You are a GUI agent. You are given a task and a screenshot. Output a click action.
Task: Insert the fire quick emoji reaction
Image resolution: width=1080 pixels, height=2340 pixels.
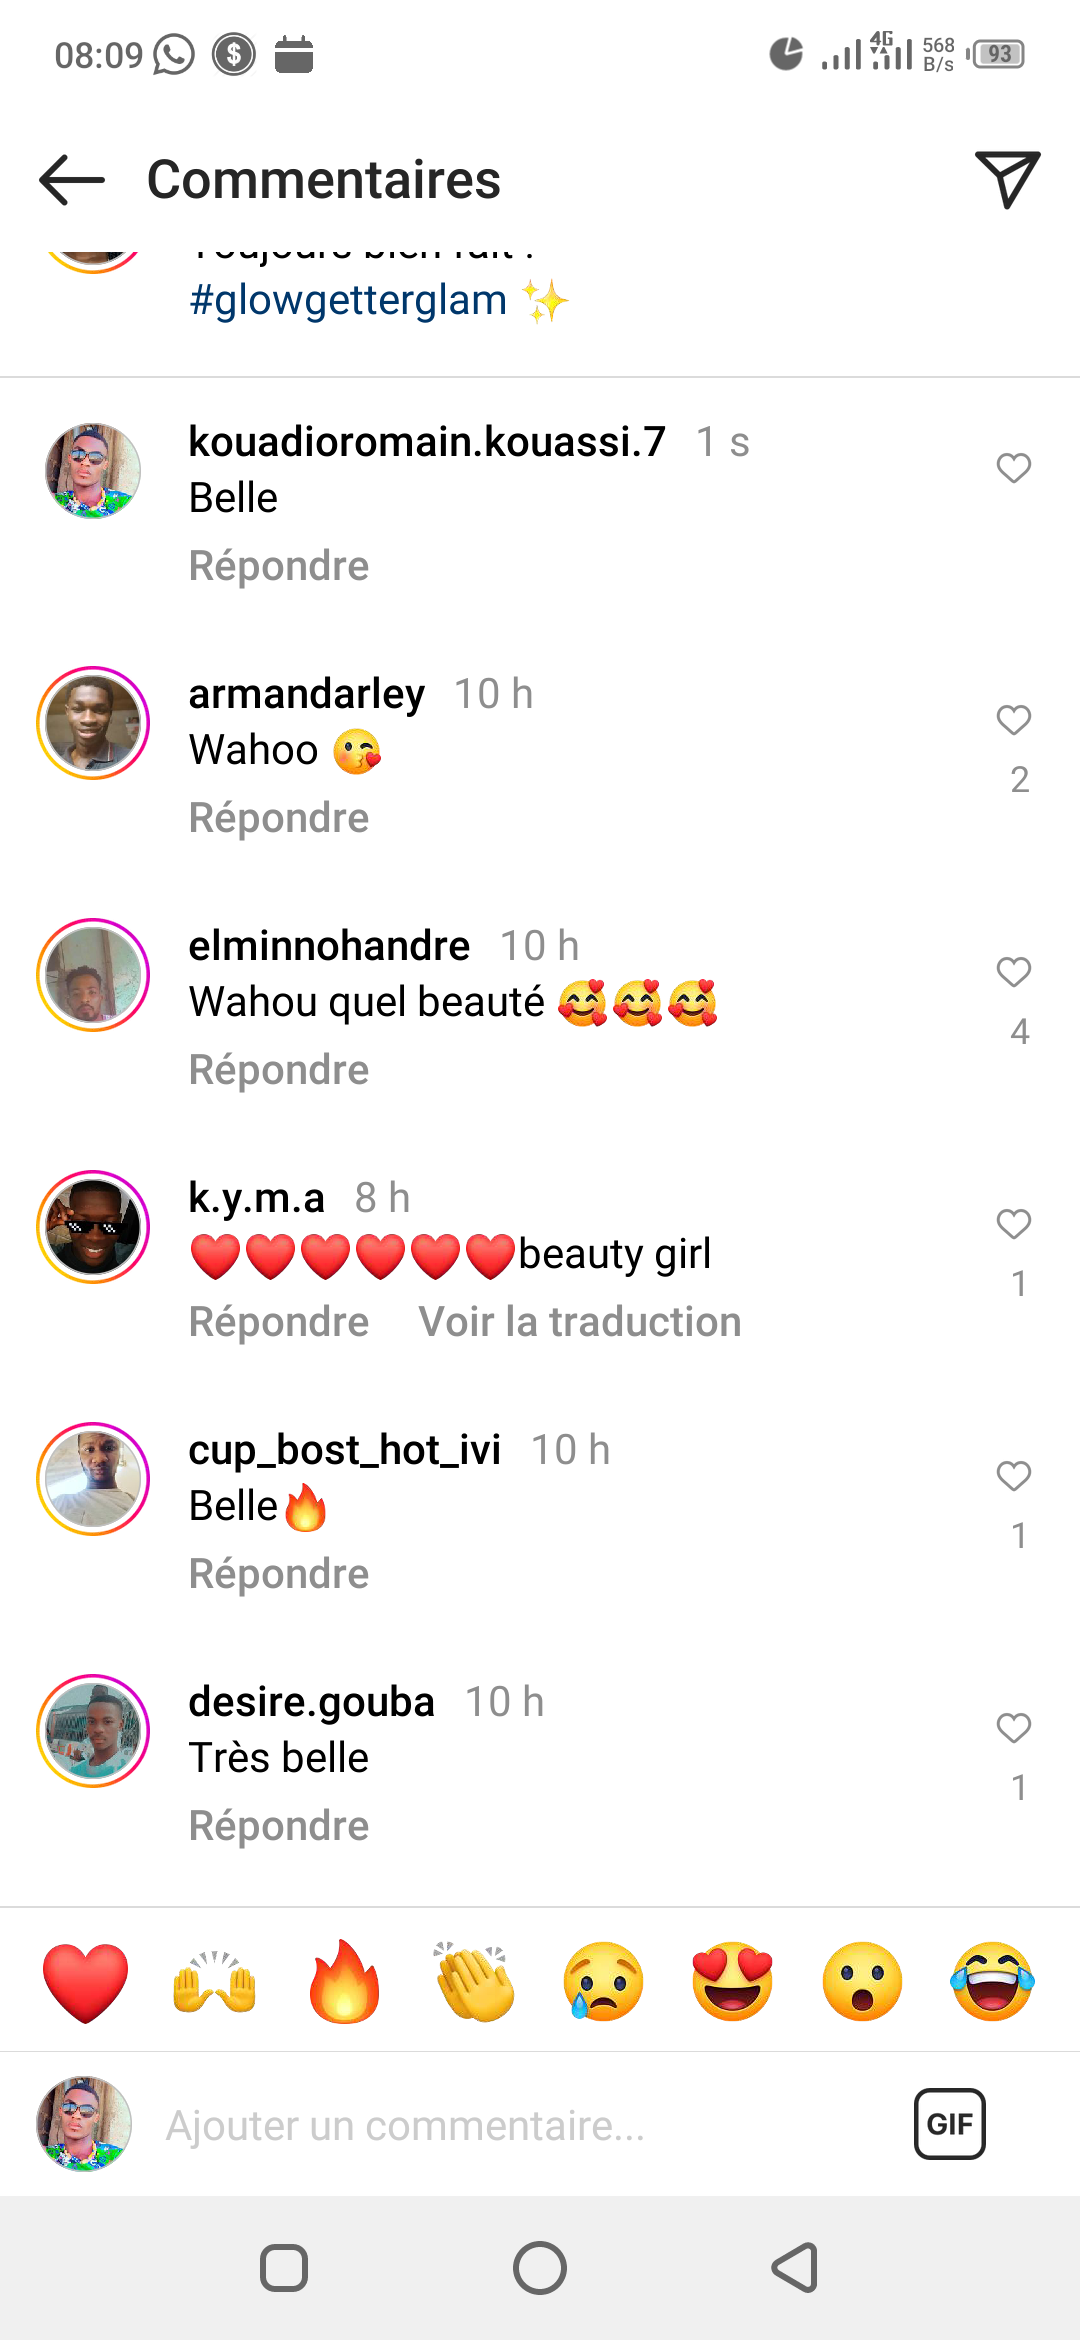tap(344, 1982)
